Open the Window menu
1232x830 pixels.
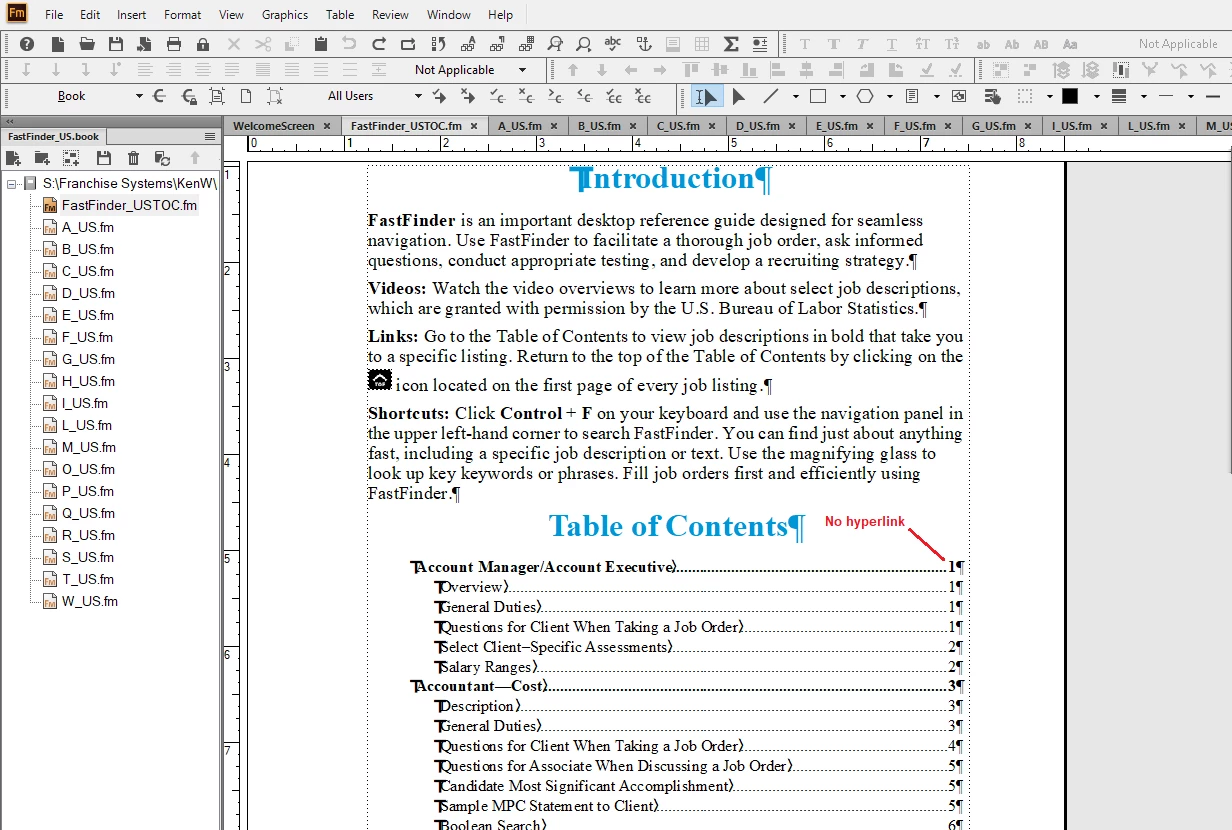pos(448,15)
